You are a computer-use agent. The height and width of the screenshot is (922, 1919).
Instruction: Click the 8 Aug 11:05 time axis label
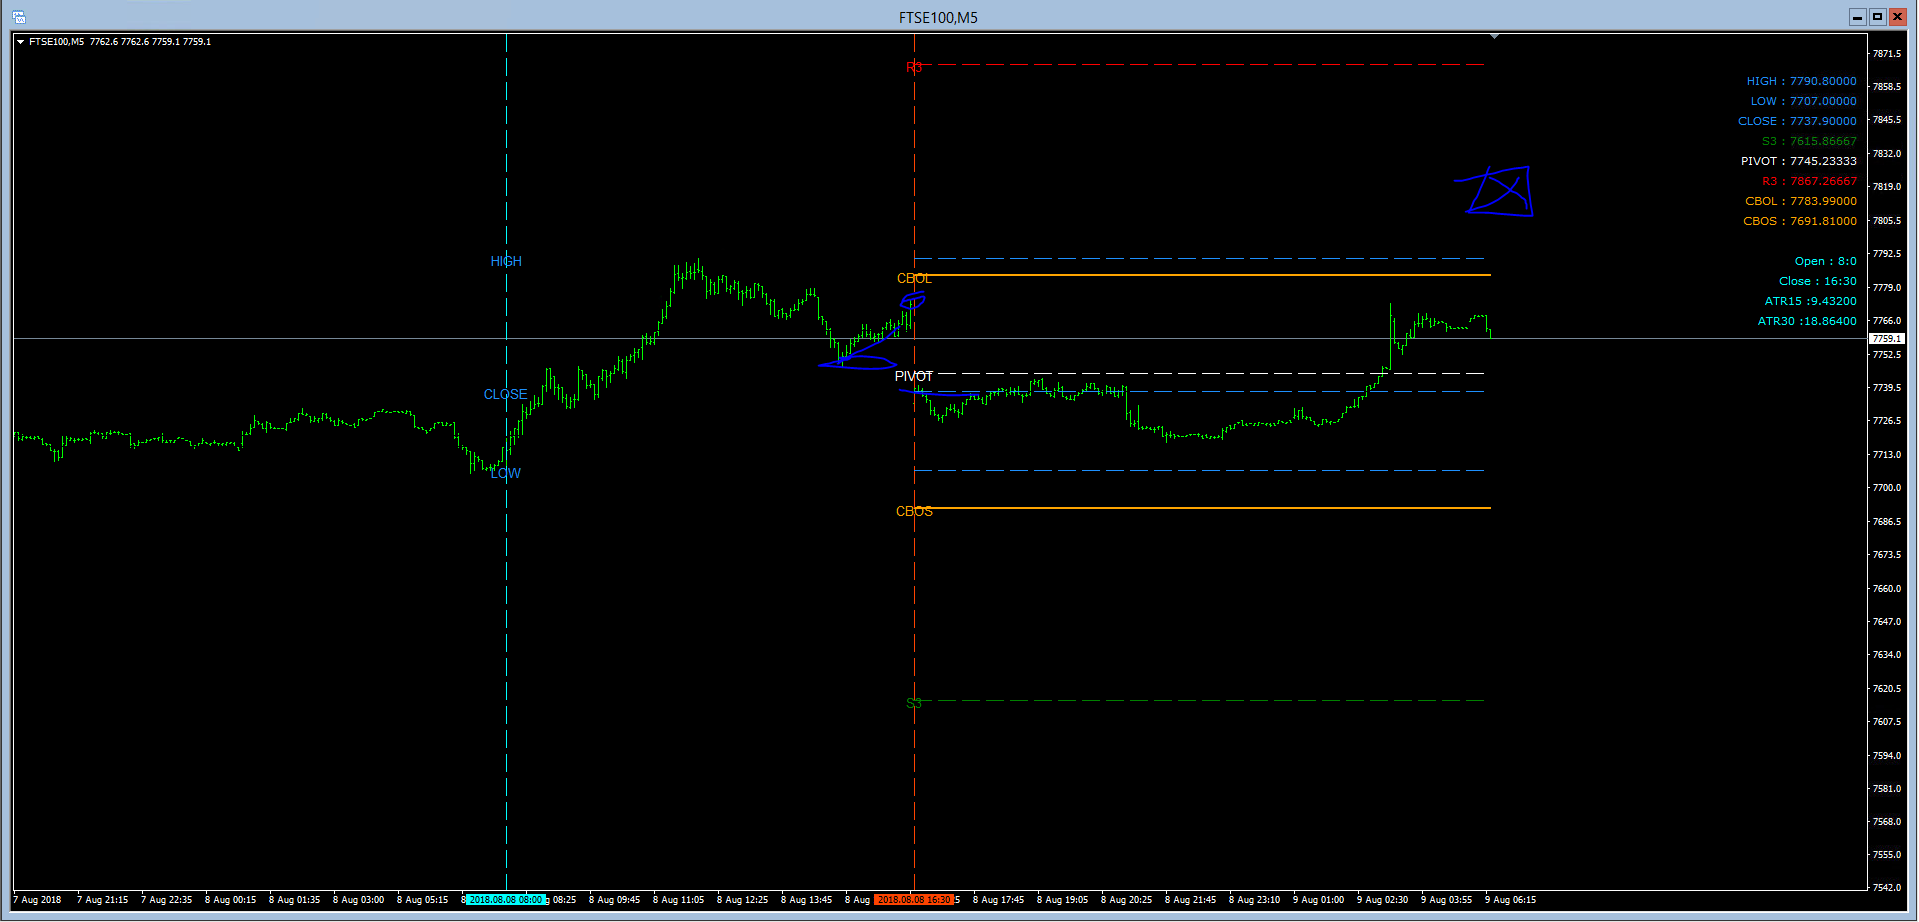point(679,900)
